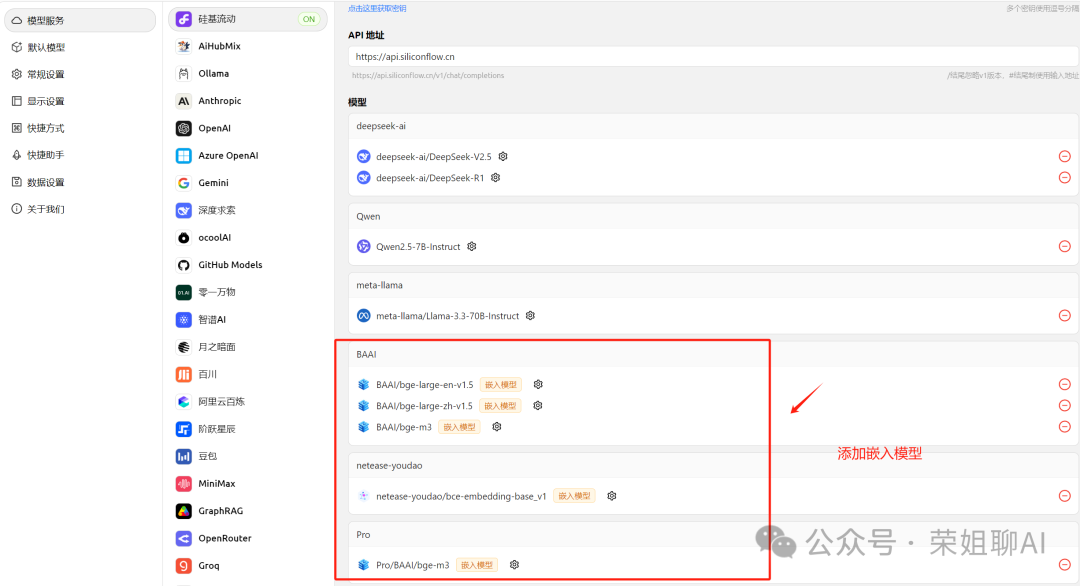Screen dimensions: 1080x586
Task: Click the 硅基流动 provider logo icon
Action: [183, 19]
